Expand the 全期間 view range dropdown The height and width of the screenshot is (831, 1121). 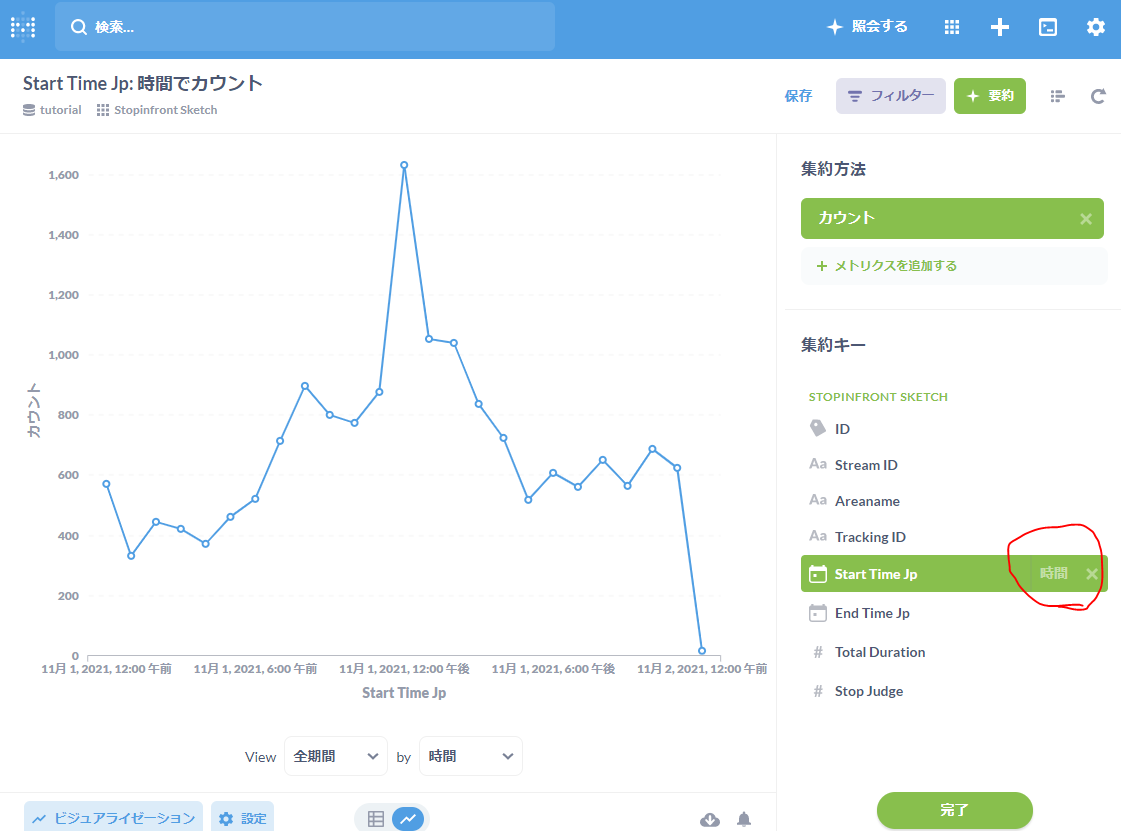pos(335,756)
